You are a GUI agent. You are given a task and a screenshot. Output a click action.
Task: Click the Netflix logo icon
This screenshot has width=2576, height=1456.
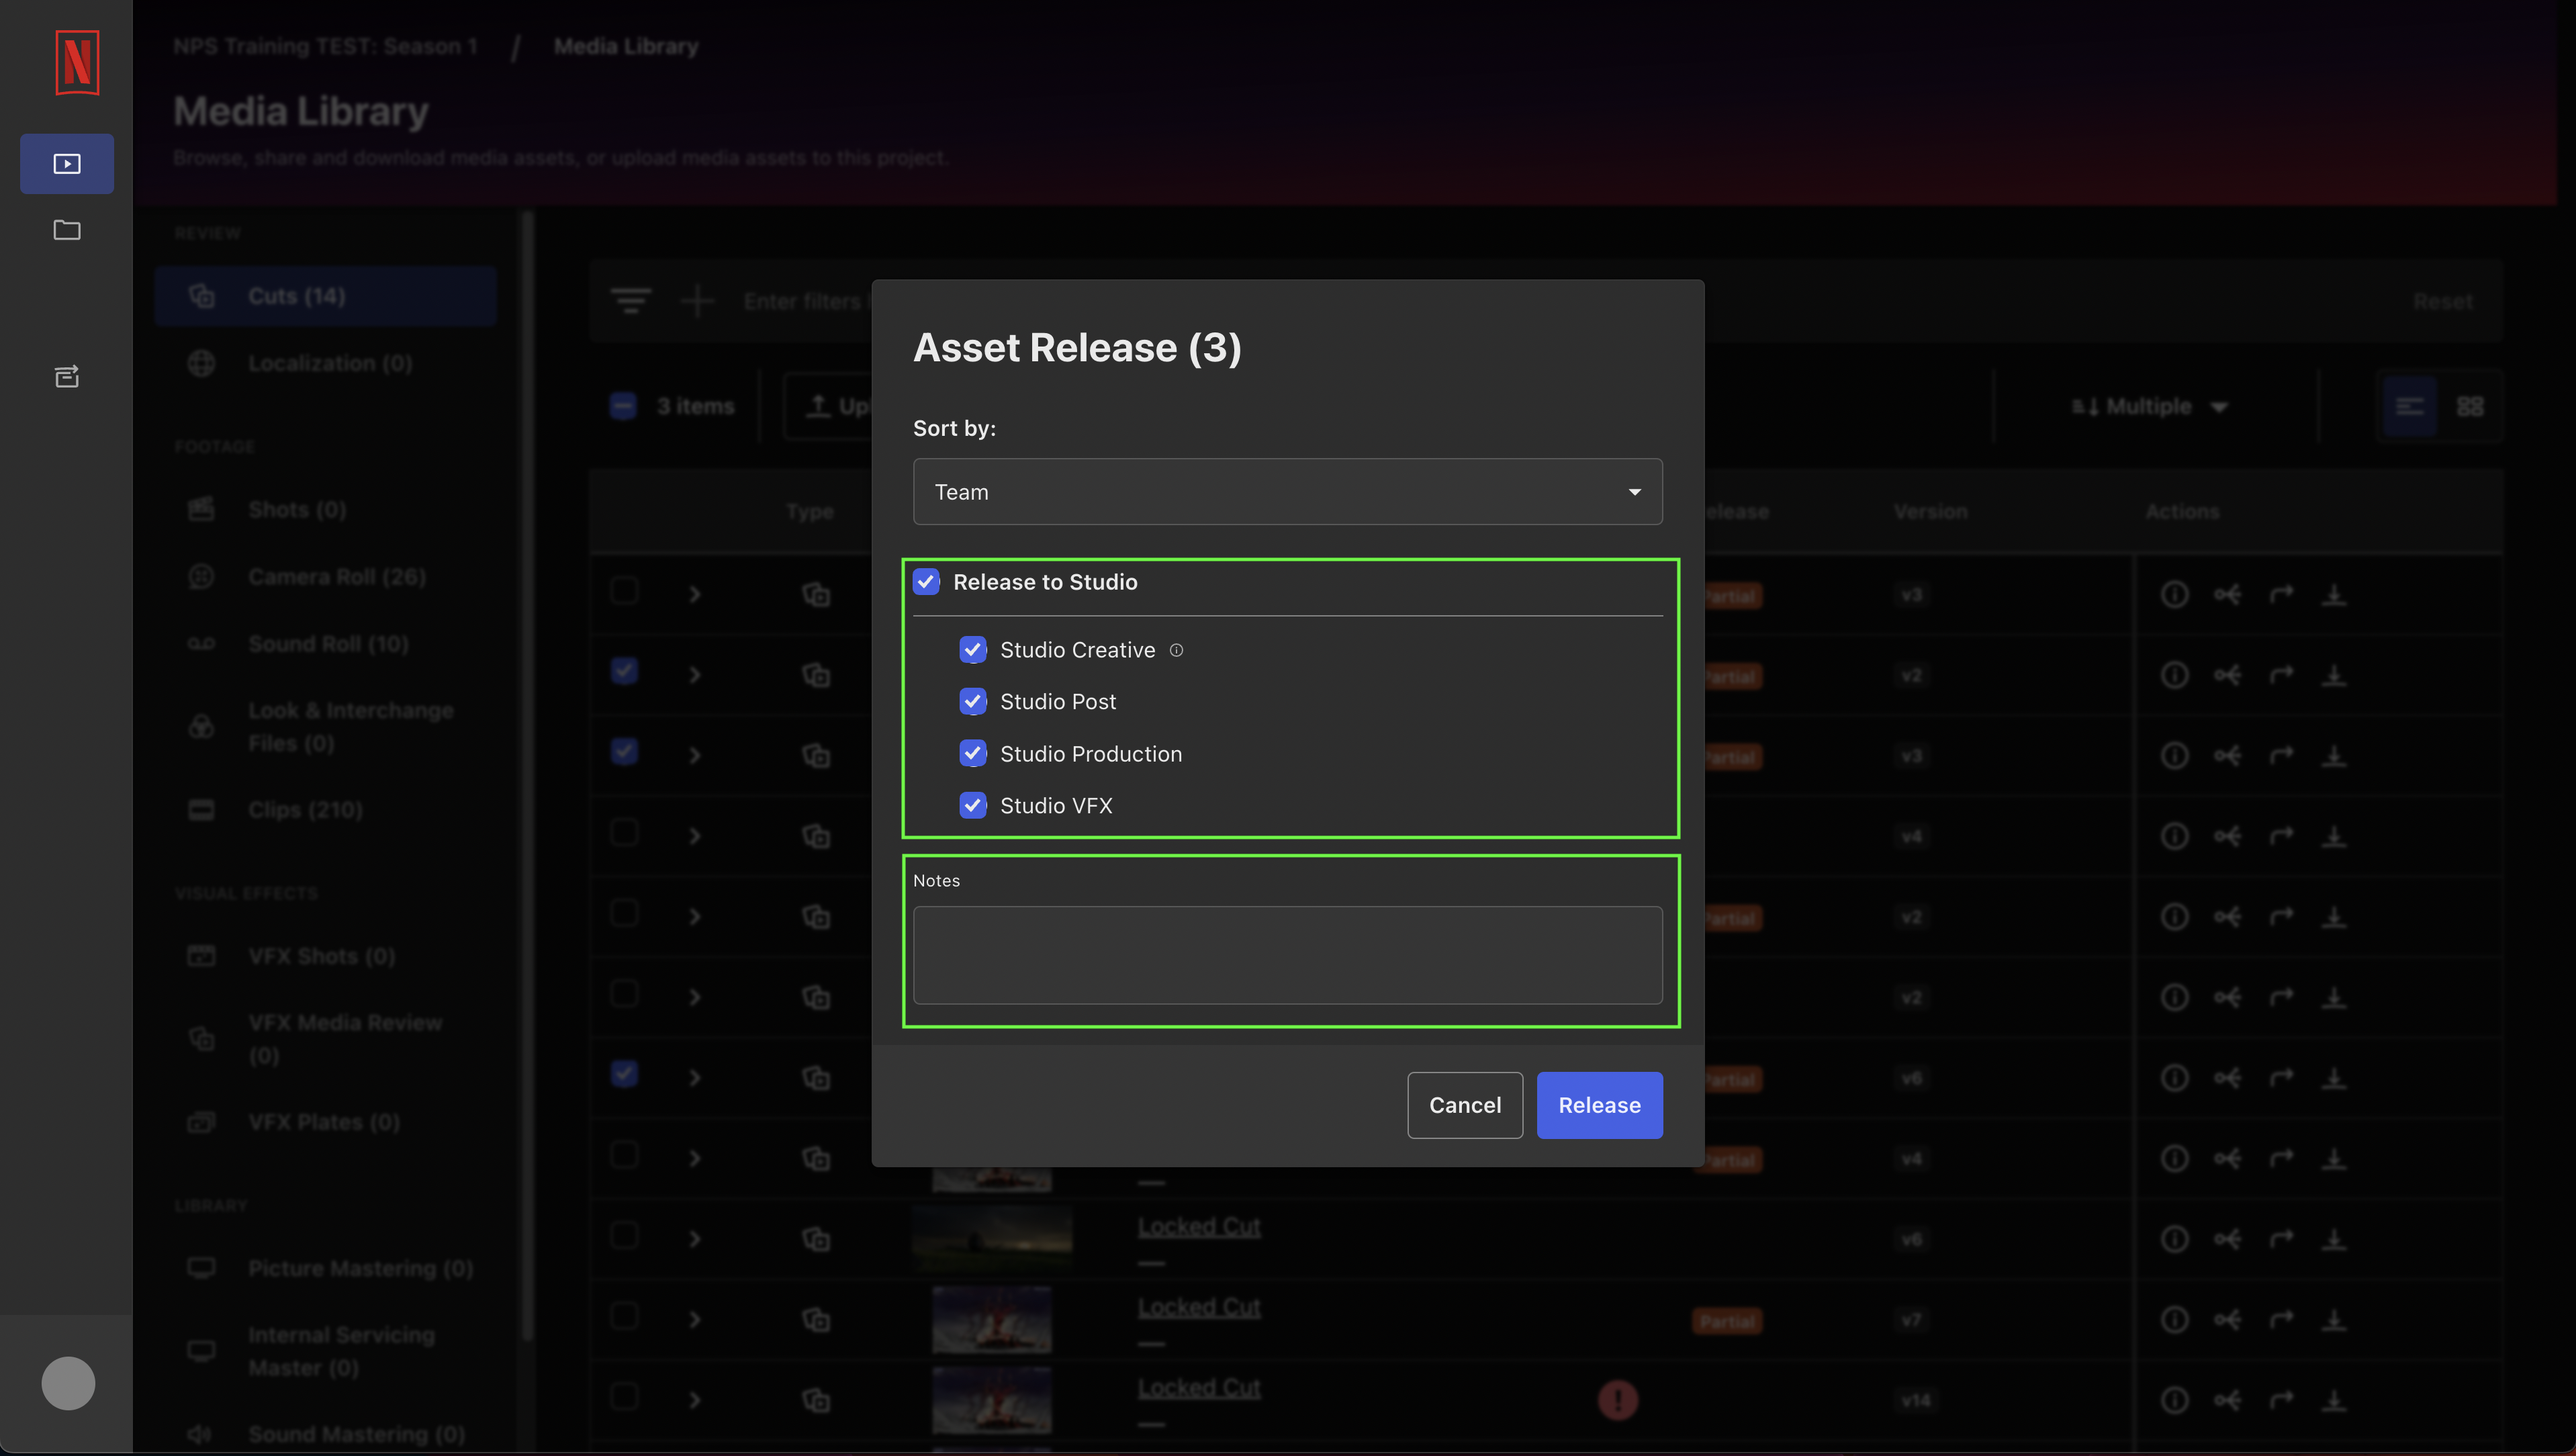pyautogui.click(x=77, y=62)
